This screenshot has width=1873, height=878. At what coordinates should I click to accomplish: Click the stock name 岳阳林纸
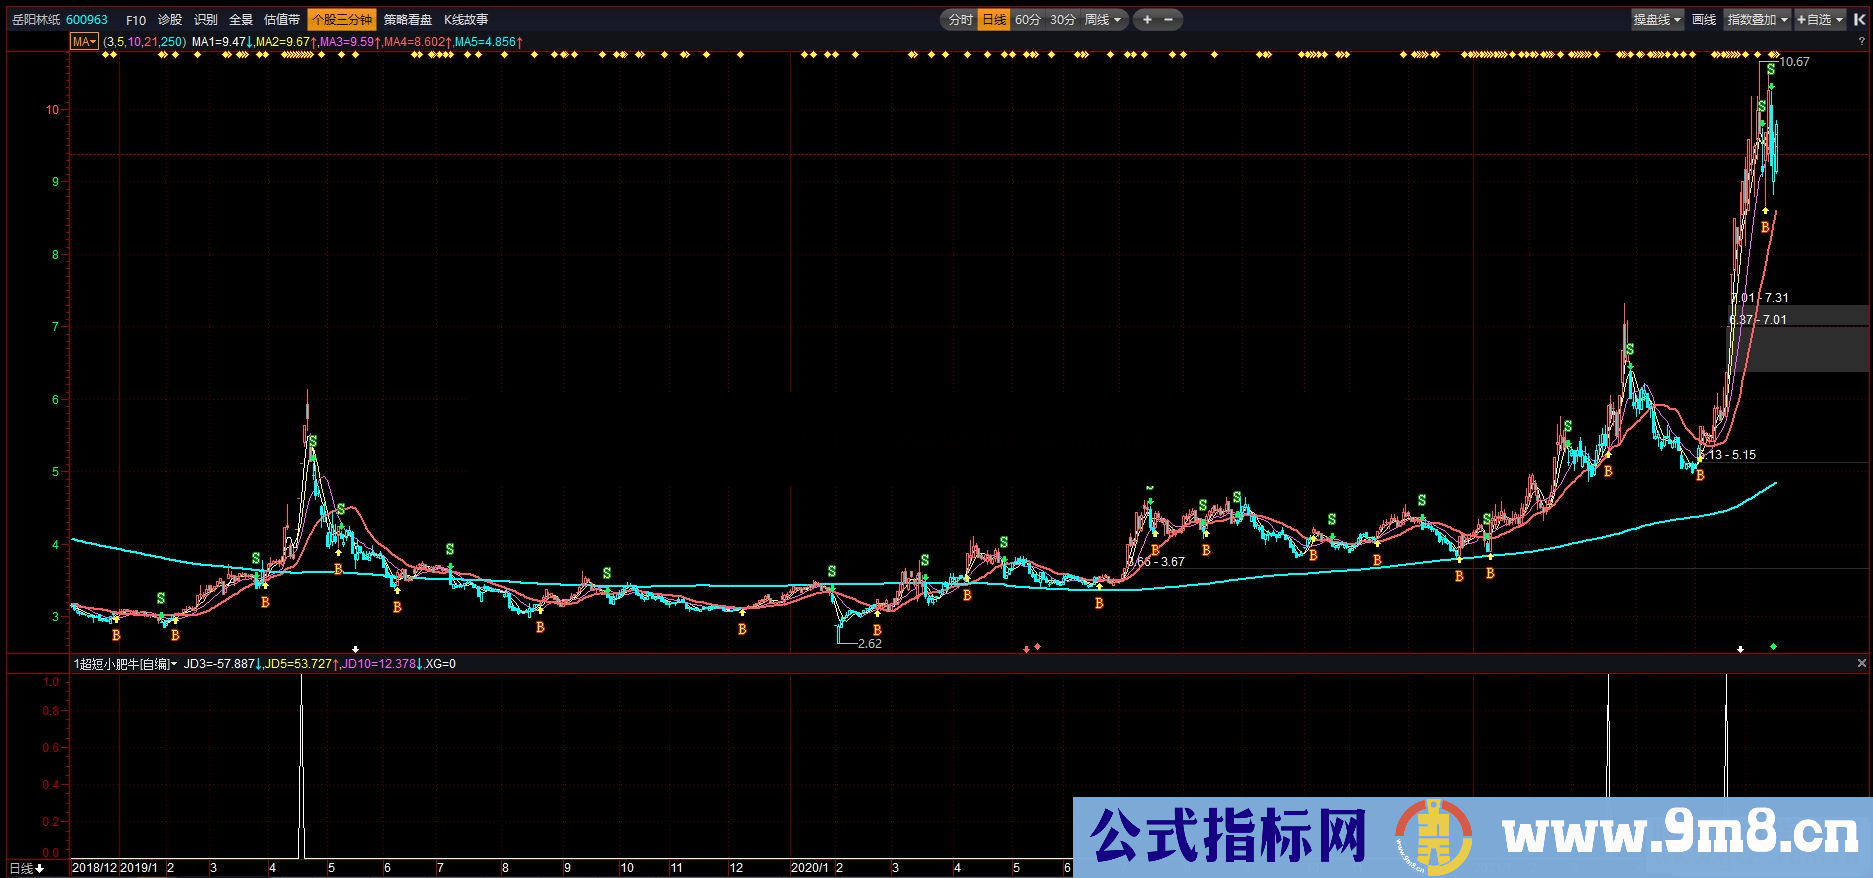[36, 20]
